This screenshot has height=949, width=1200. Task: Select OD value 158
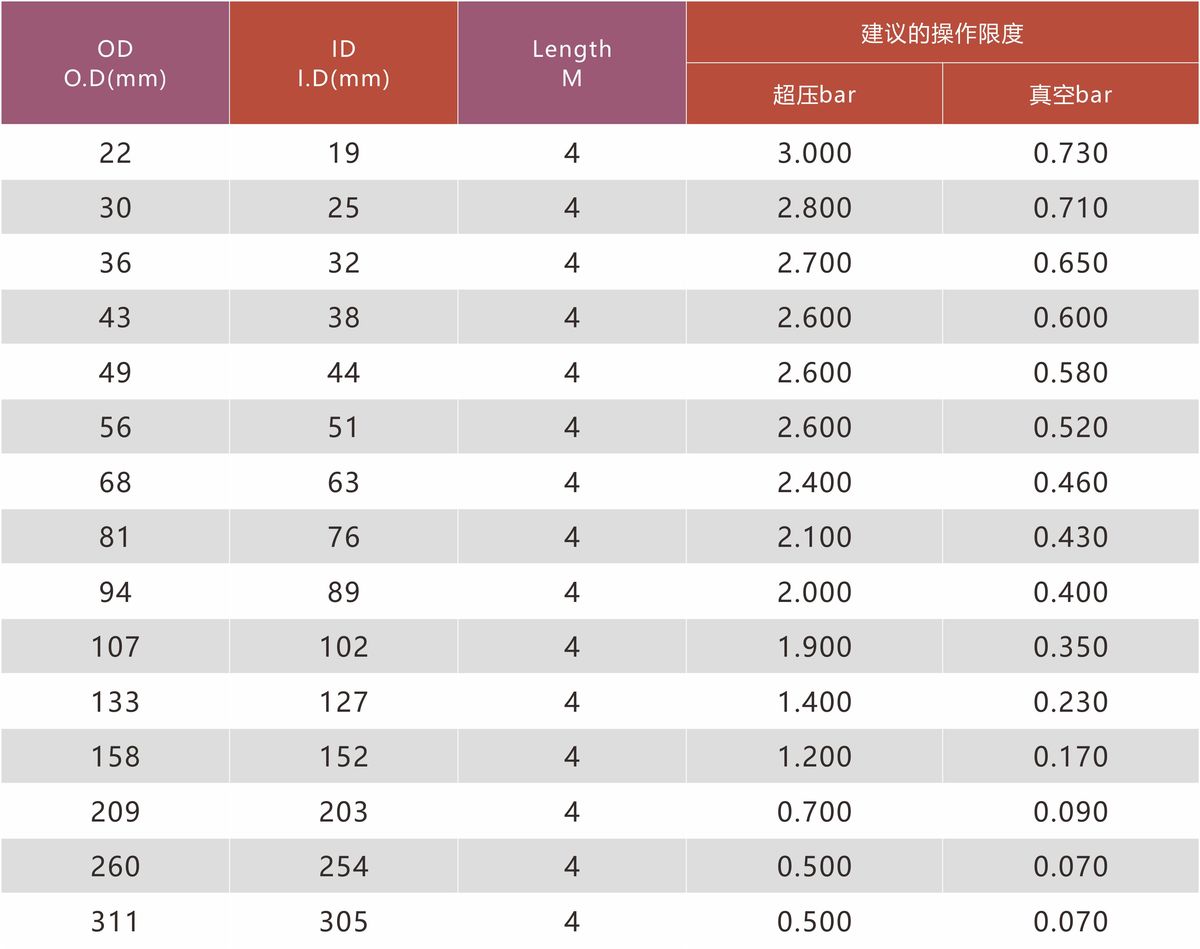pos(115,757)
